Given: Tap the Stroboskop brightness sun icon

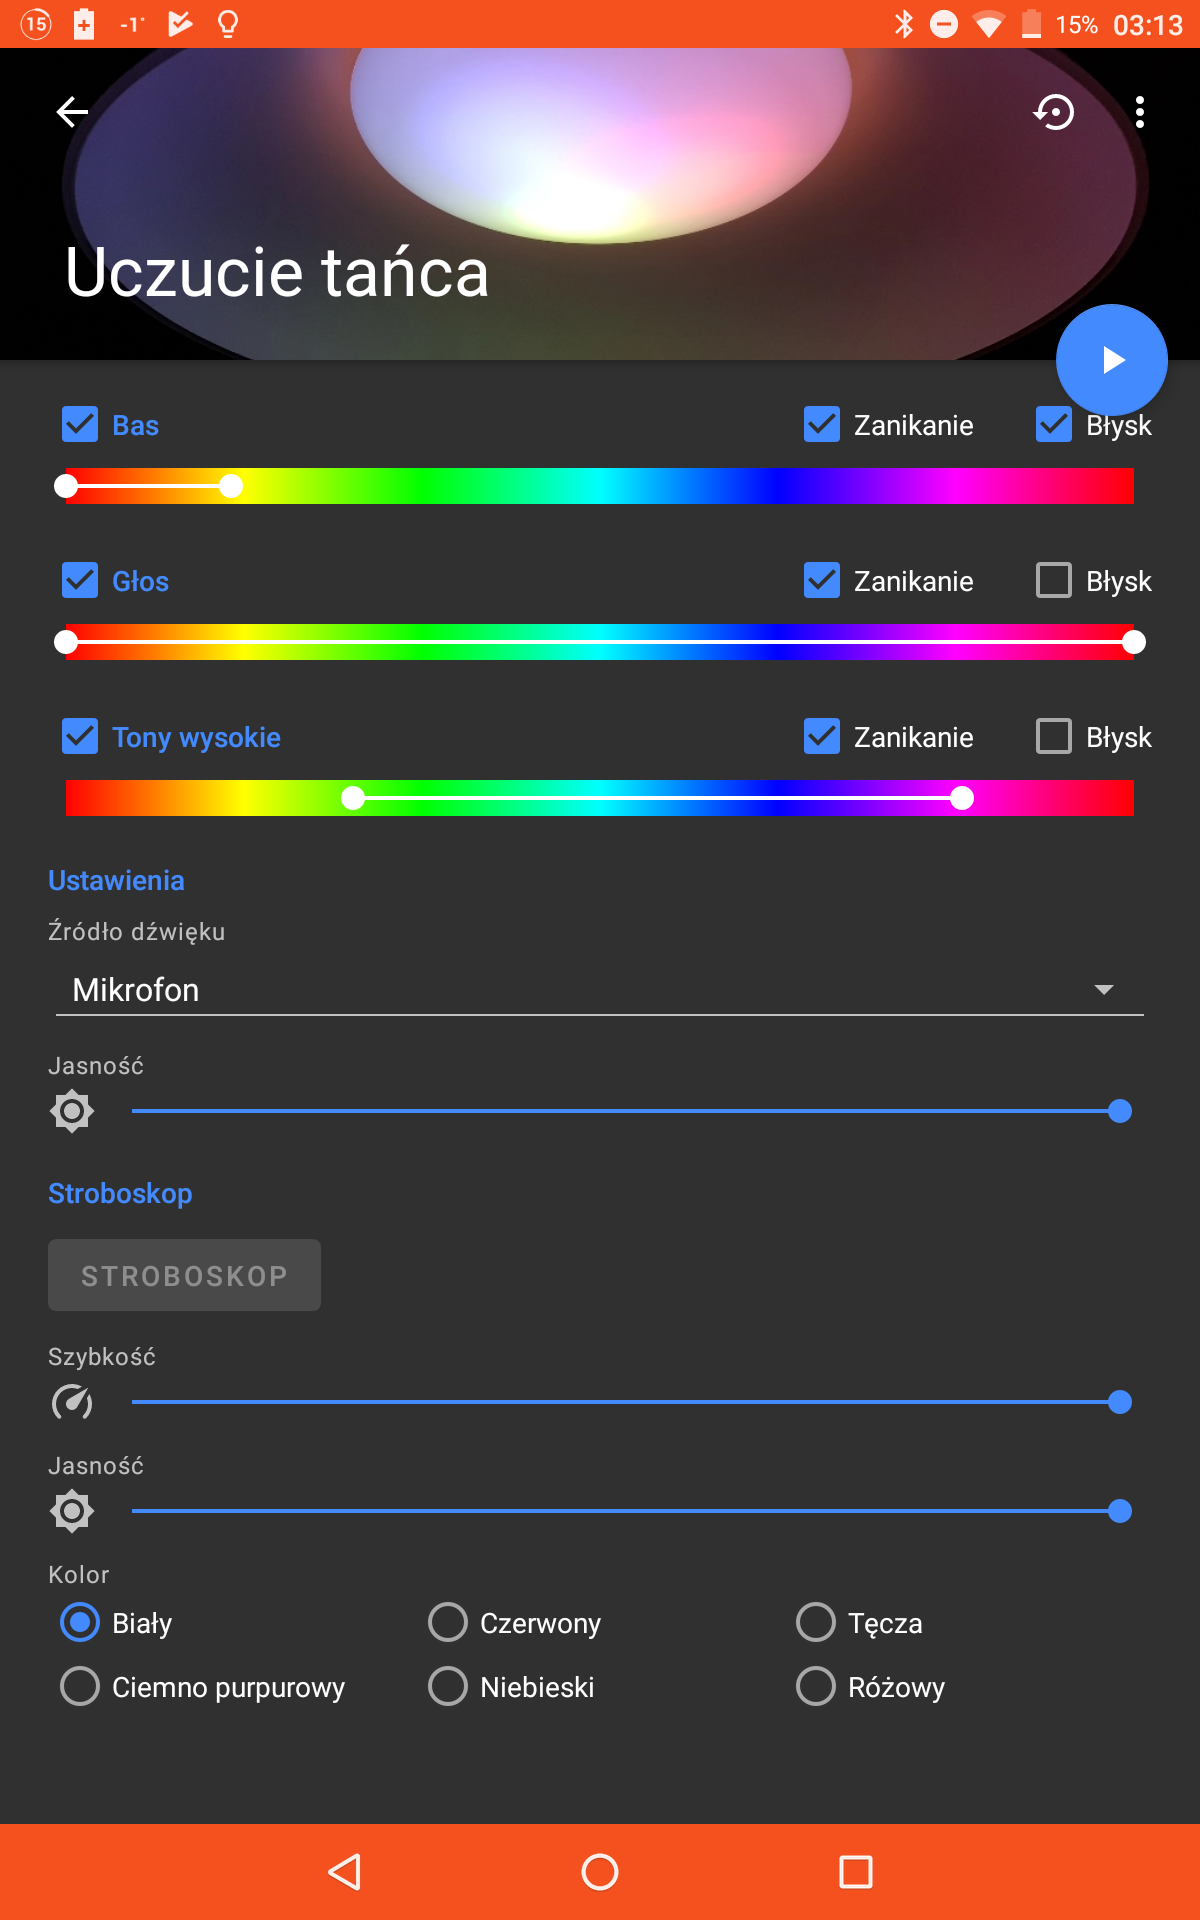Looking at the screenshot, I should click(72, 1511).
